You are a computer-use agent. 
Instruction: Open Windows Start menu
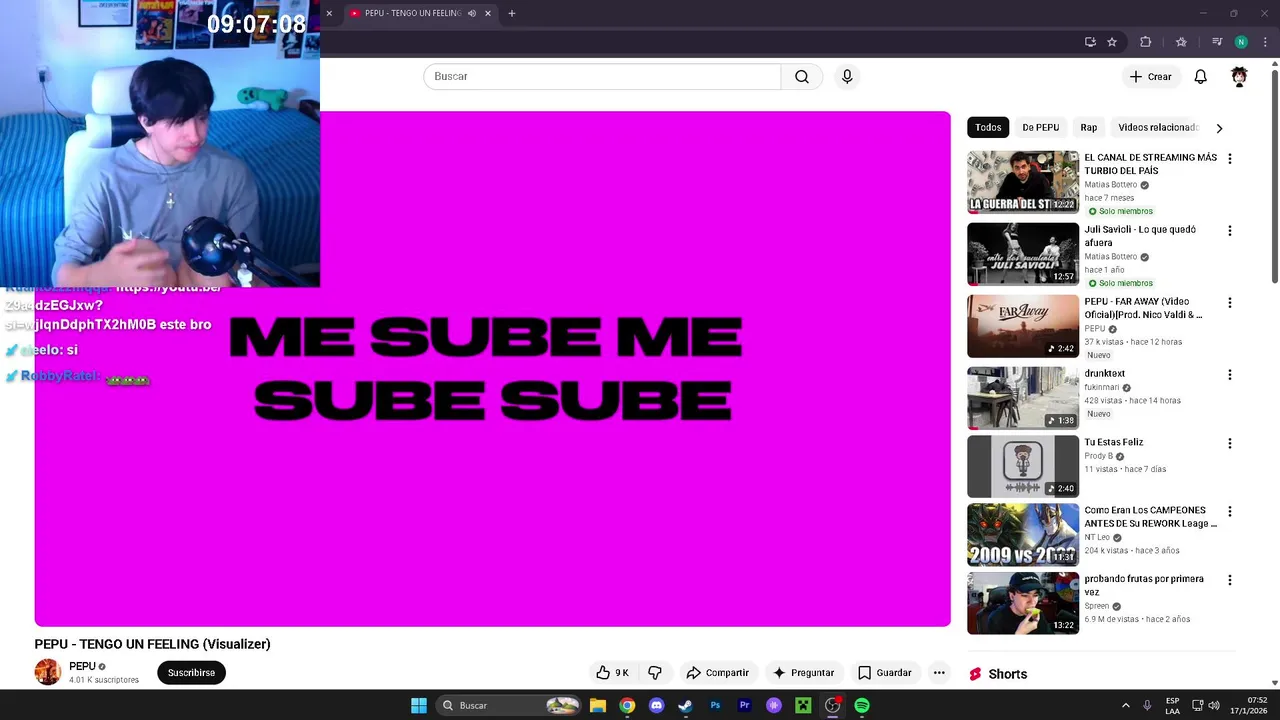[x=419, y=706]
